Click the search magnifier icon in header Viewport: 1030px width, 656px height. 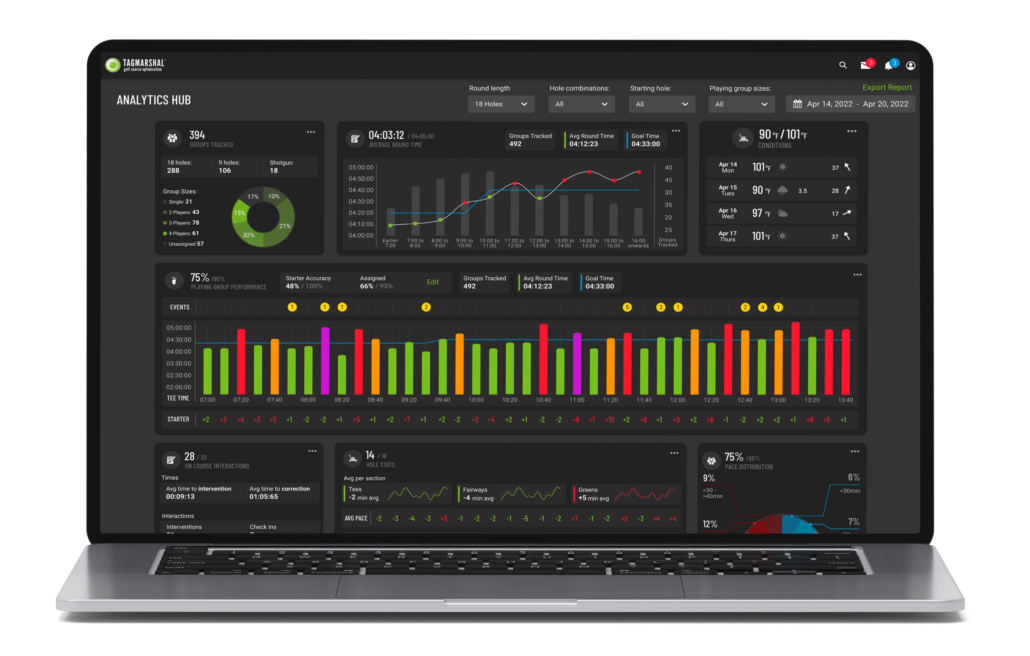(x=843, y=65)
